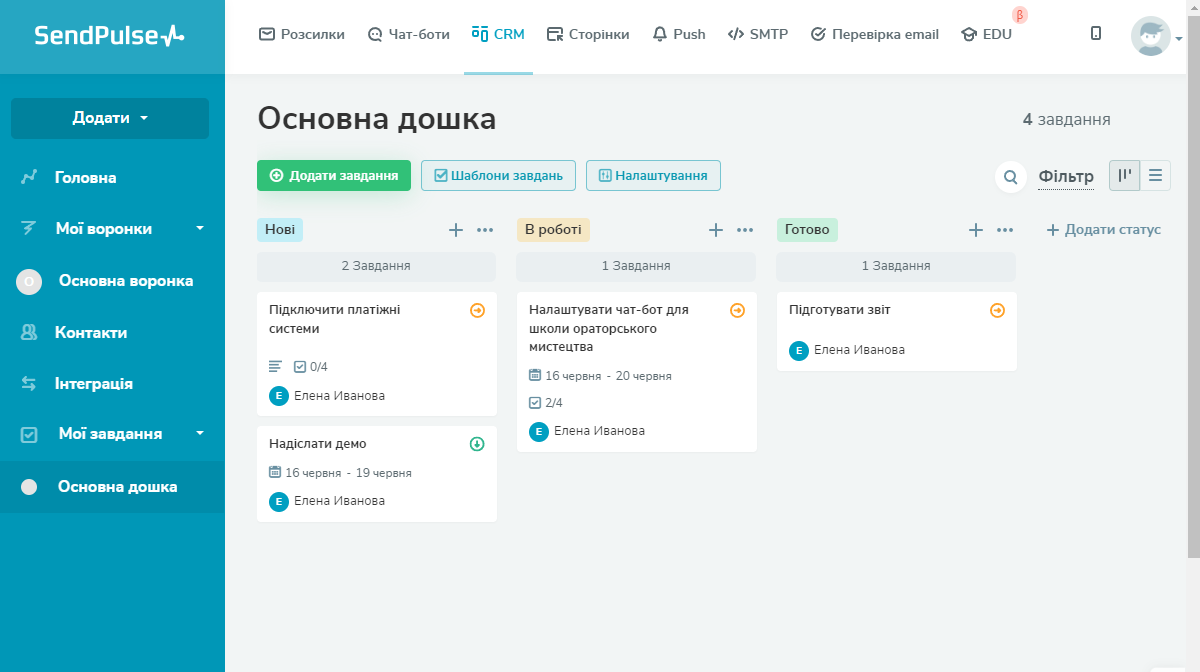The image size is (1200, 672).
Task: Open SMTP tab
Action: pos(758,34)
